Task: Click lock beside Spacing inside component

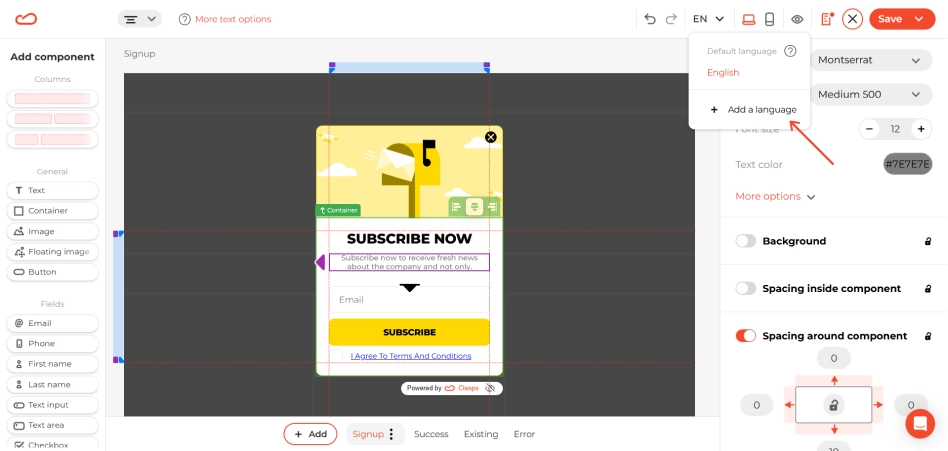Action: pyautogui.click(x=928, y=288)
